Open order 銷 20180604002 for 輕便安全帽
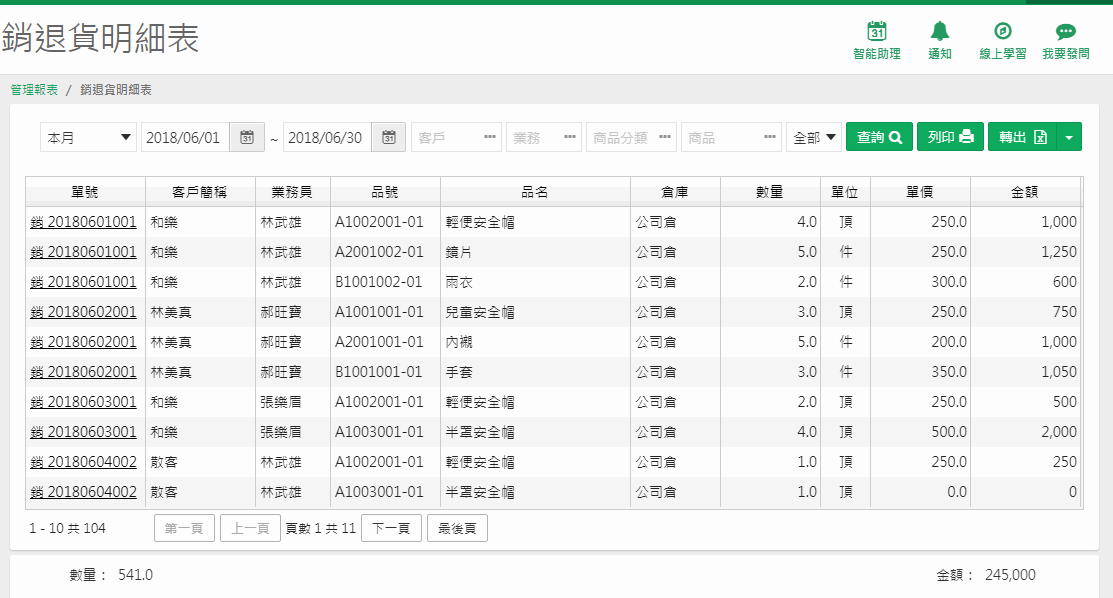This screenshot has width=1113, height=598. [x=83, y=462]
